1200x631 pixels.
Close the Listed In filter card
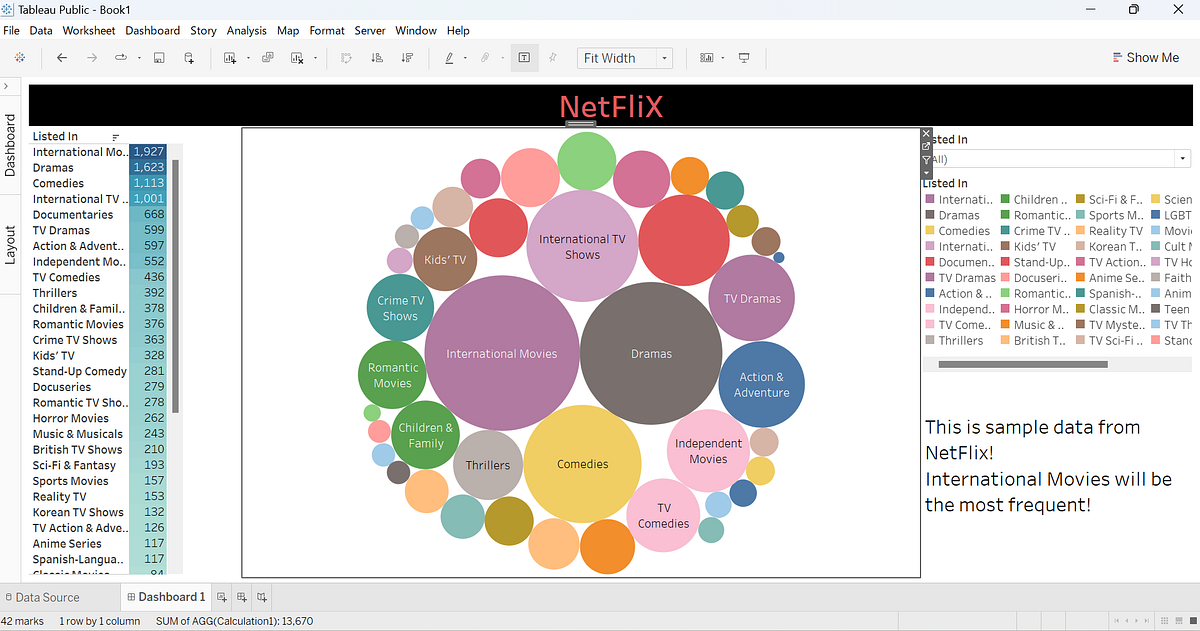tap(925, 132)
